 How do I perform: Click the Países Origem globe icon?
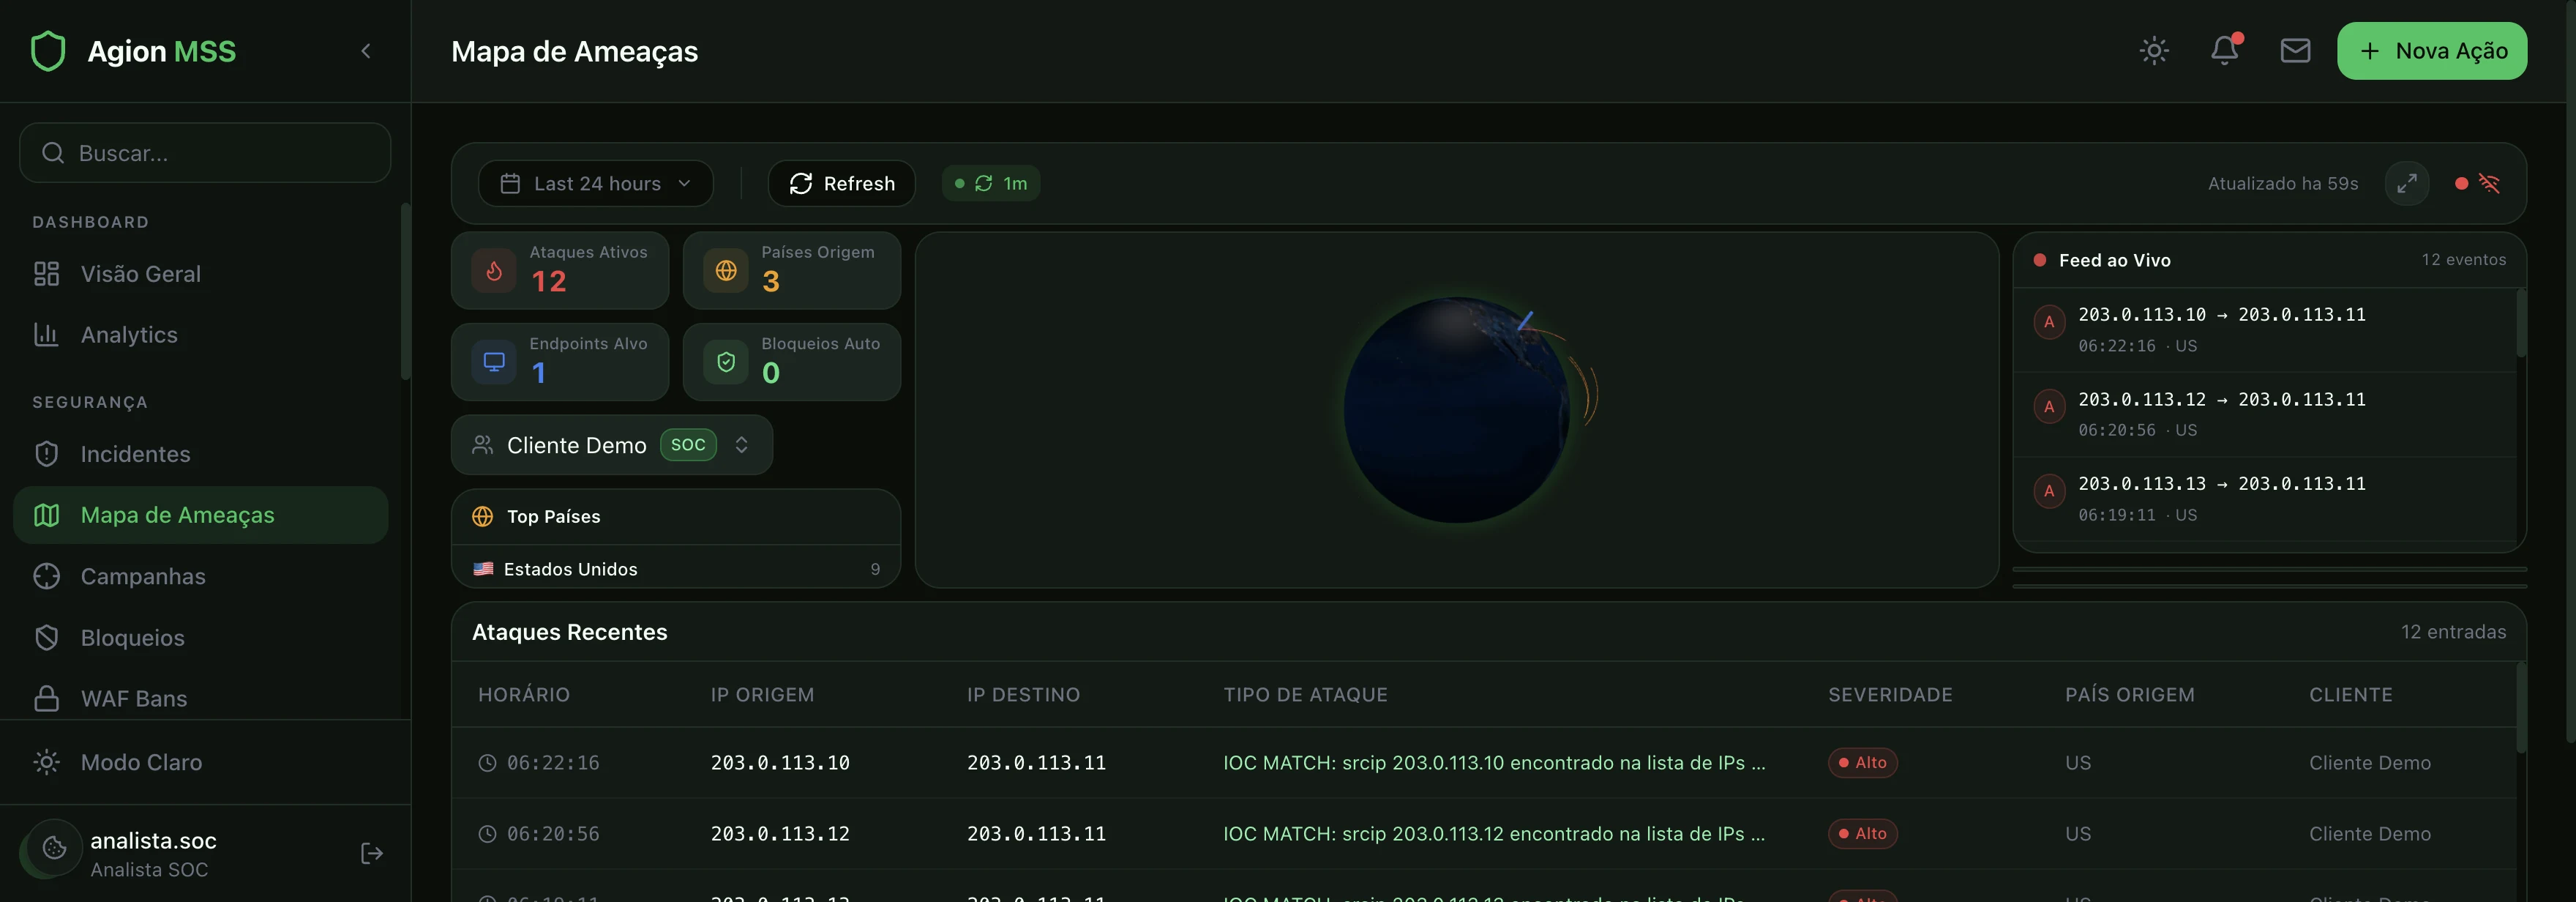pyautogui.click(x=726, y=271)
